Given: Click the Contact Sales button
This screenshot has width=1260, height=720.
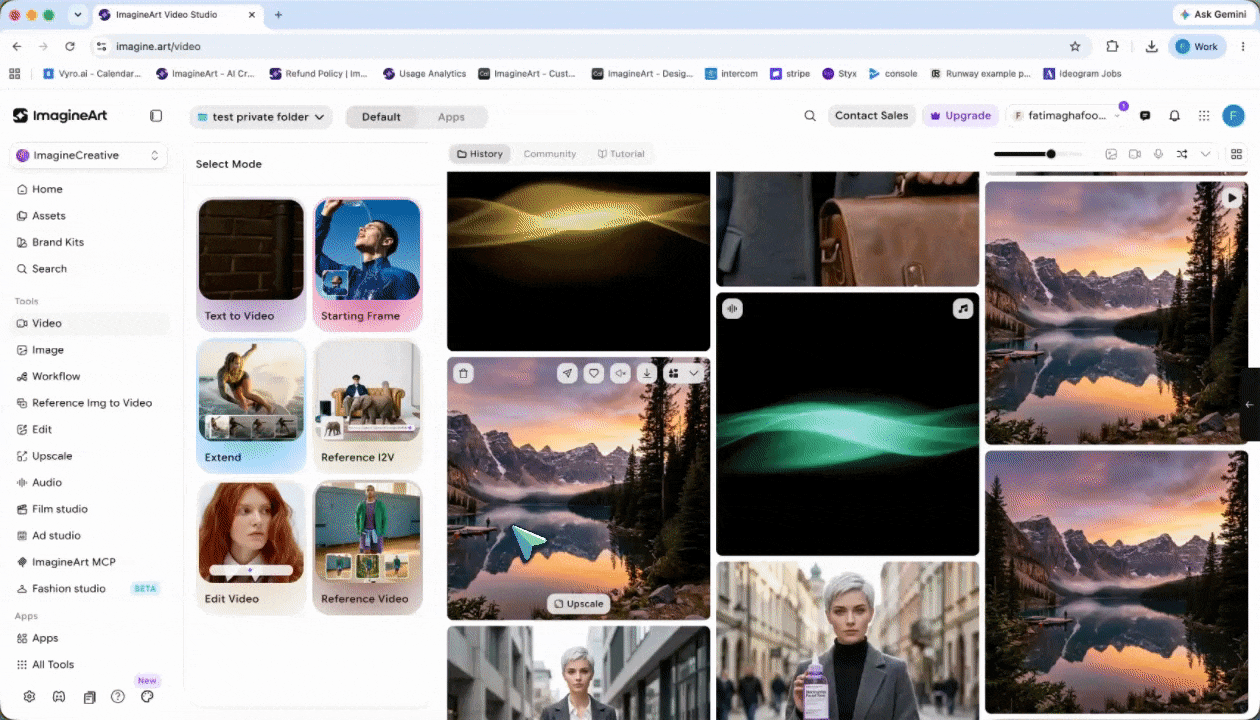Looking at the screenshot, I should coord(871,116).
